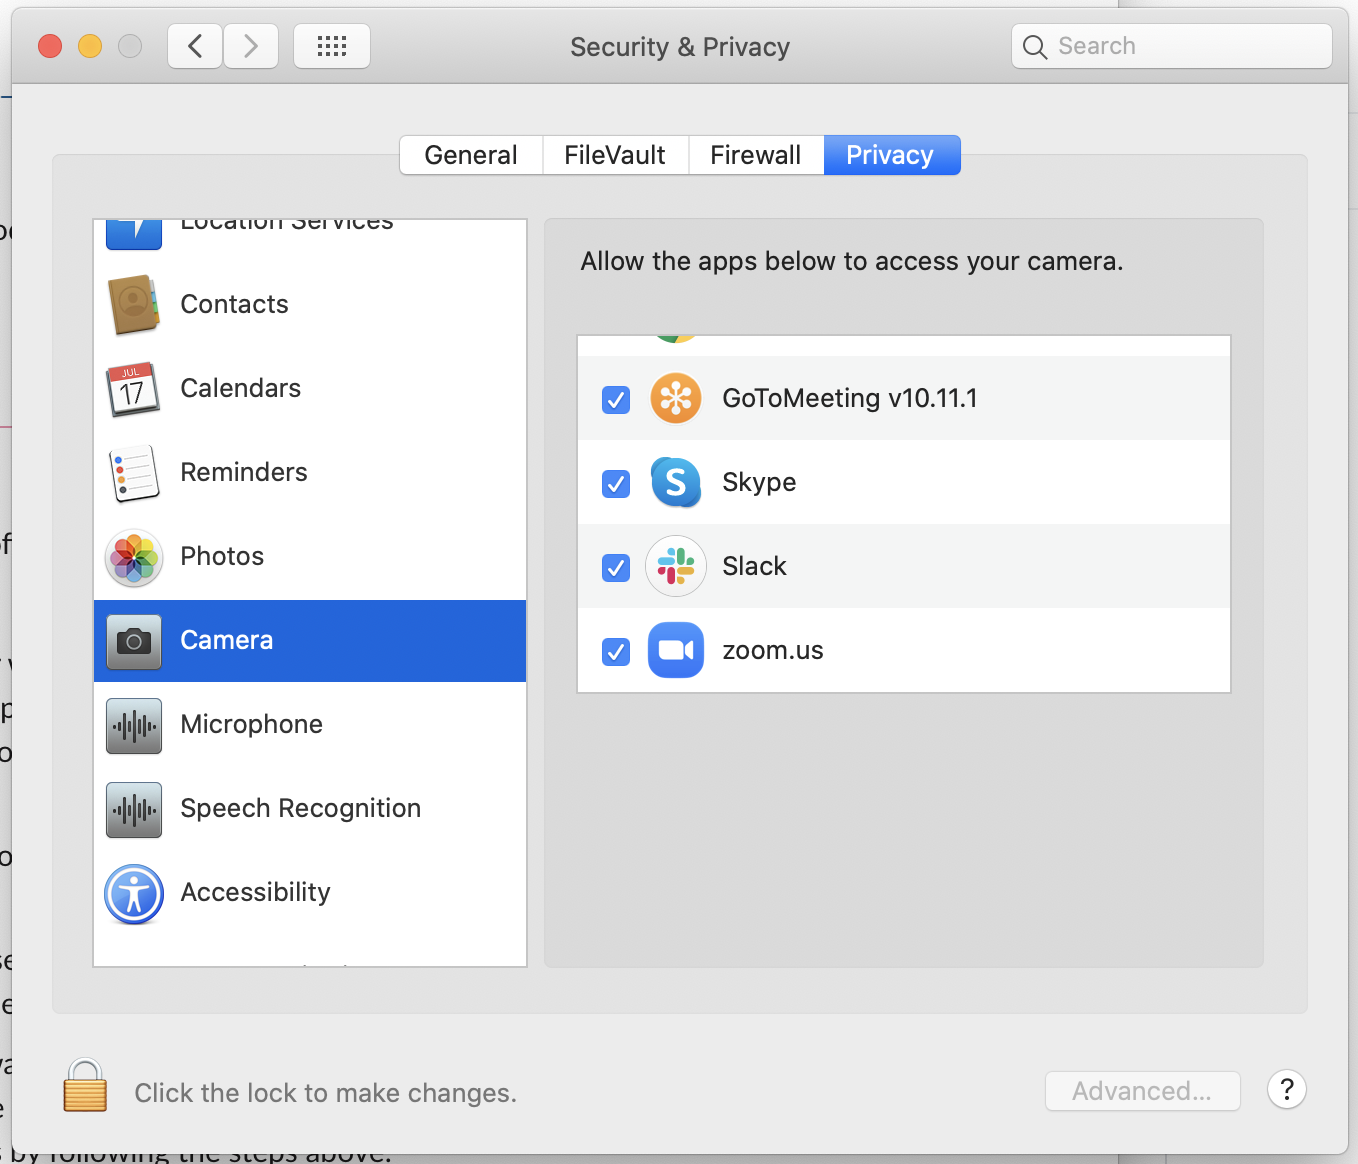Select the Photos flower icon
This screenshot has height=1164, width=1358.
coord(133,557)
